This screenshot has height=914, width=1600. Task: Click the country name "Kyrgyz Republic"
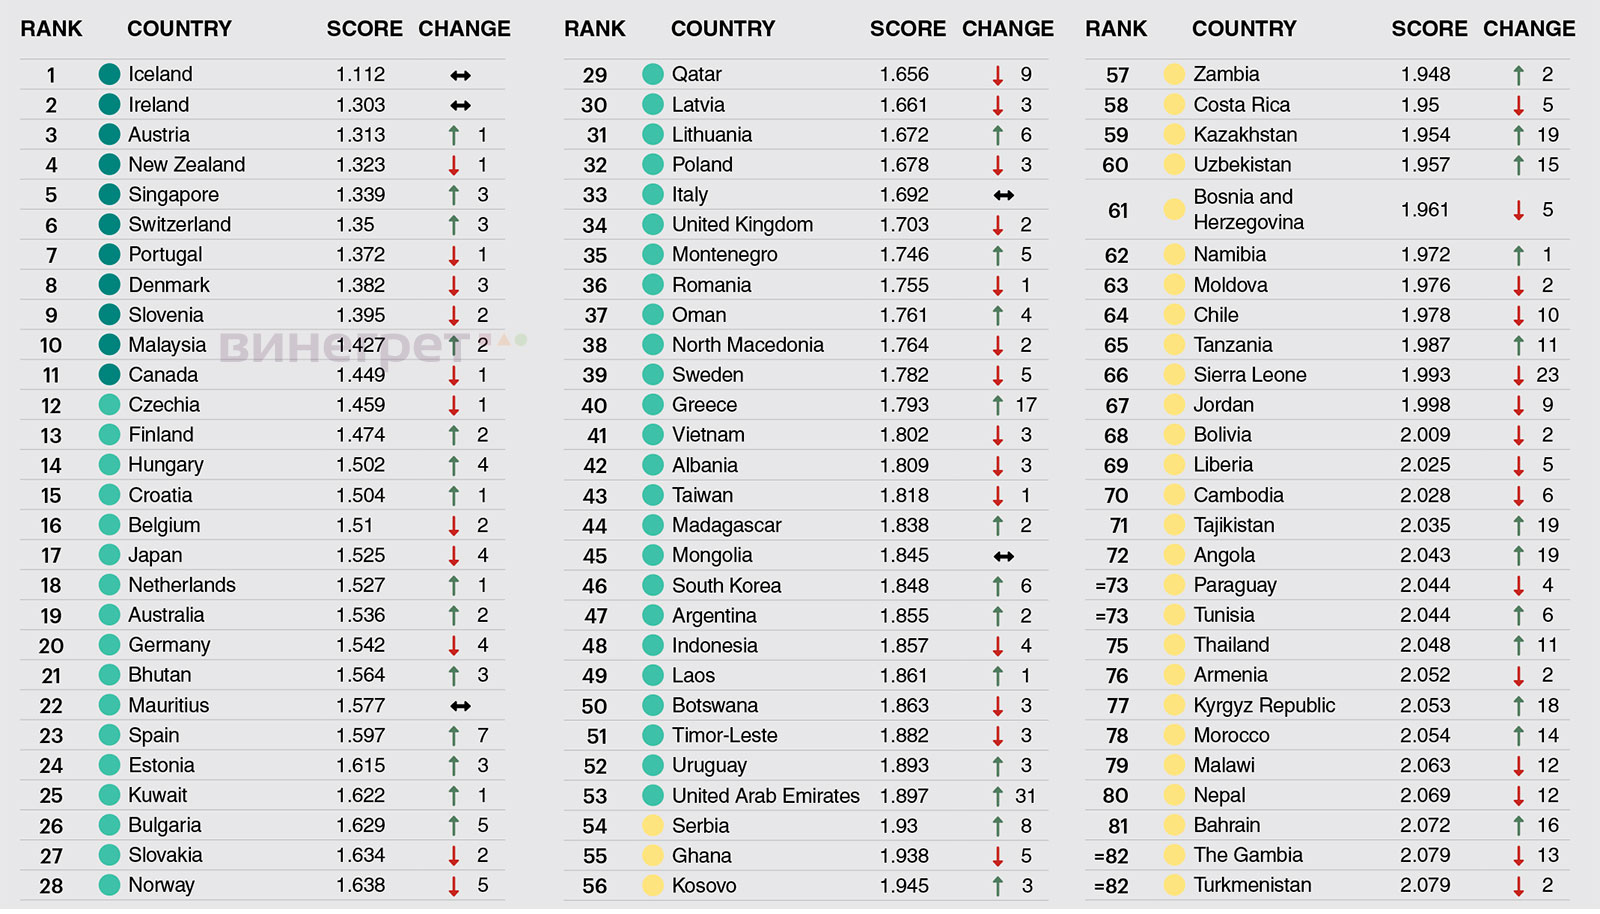(1265, 706)
